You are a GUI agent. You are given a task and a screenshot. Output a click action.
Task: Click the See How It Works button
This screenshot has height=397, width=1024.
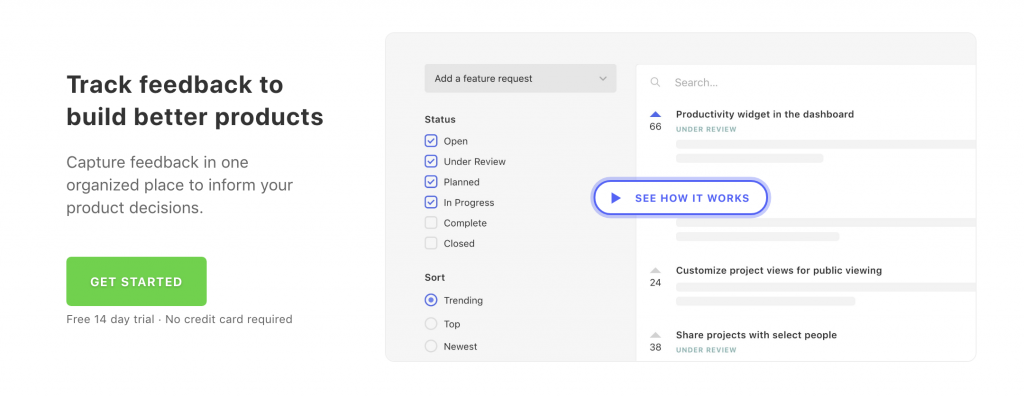click(x=681, y=198)
